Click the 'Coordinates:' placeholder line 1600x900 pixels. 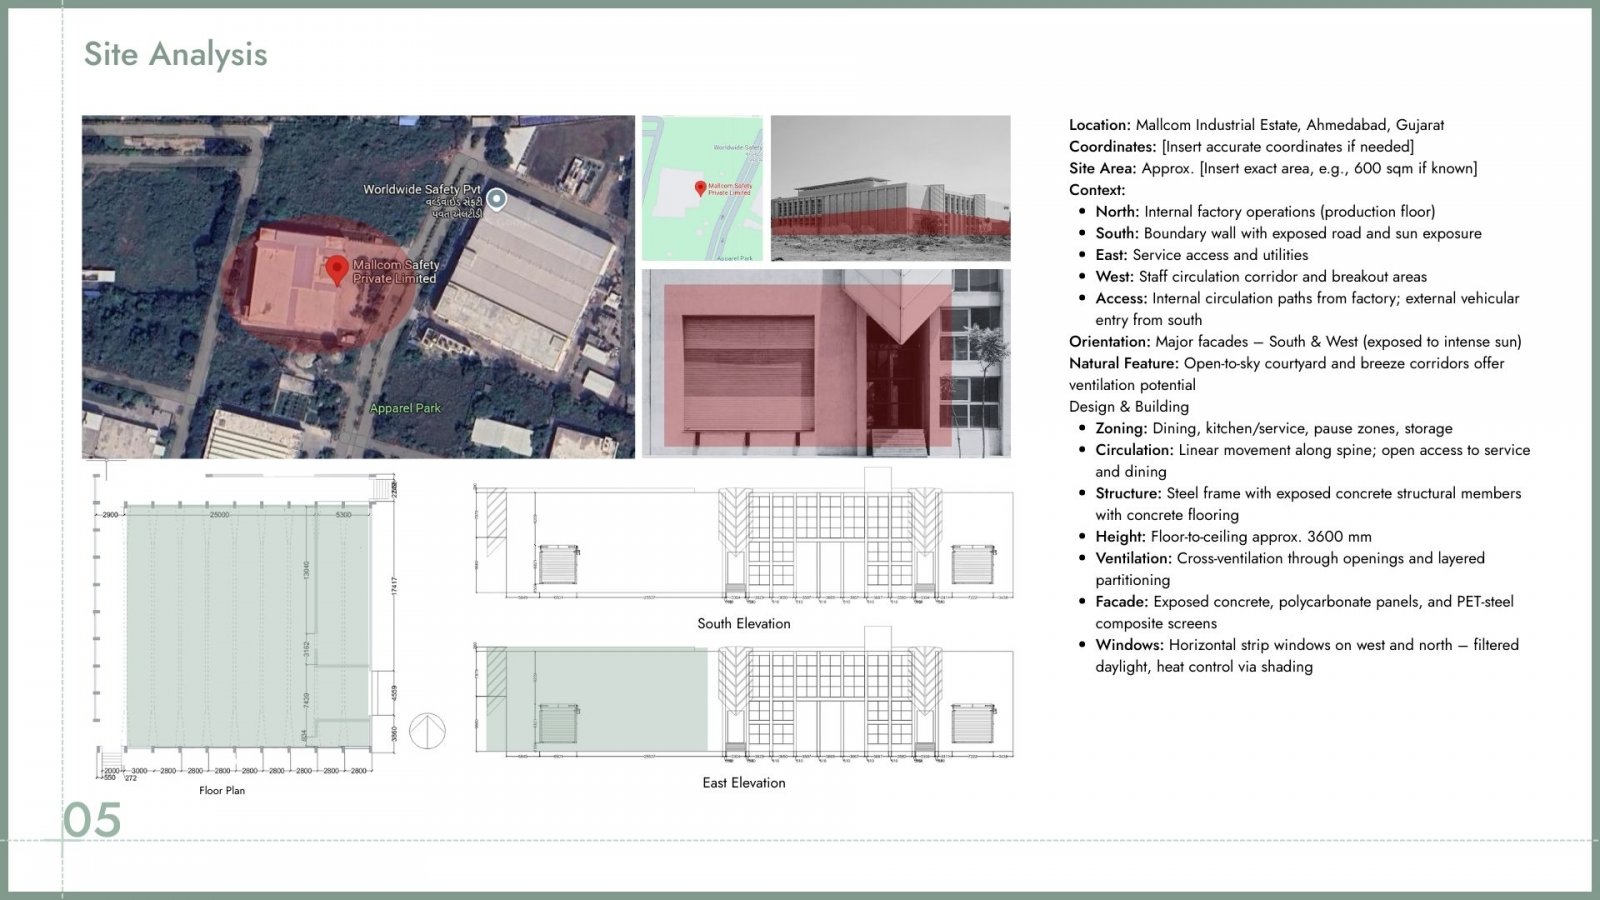pyautogui.click(x=1241, y=146)
